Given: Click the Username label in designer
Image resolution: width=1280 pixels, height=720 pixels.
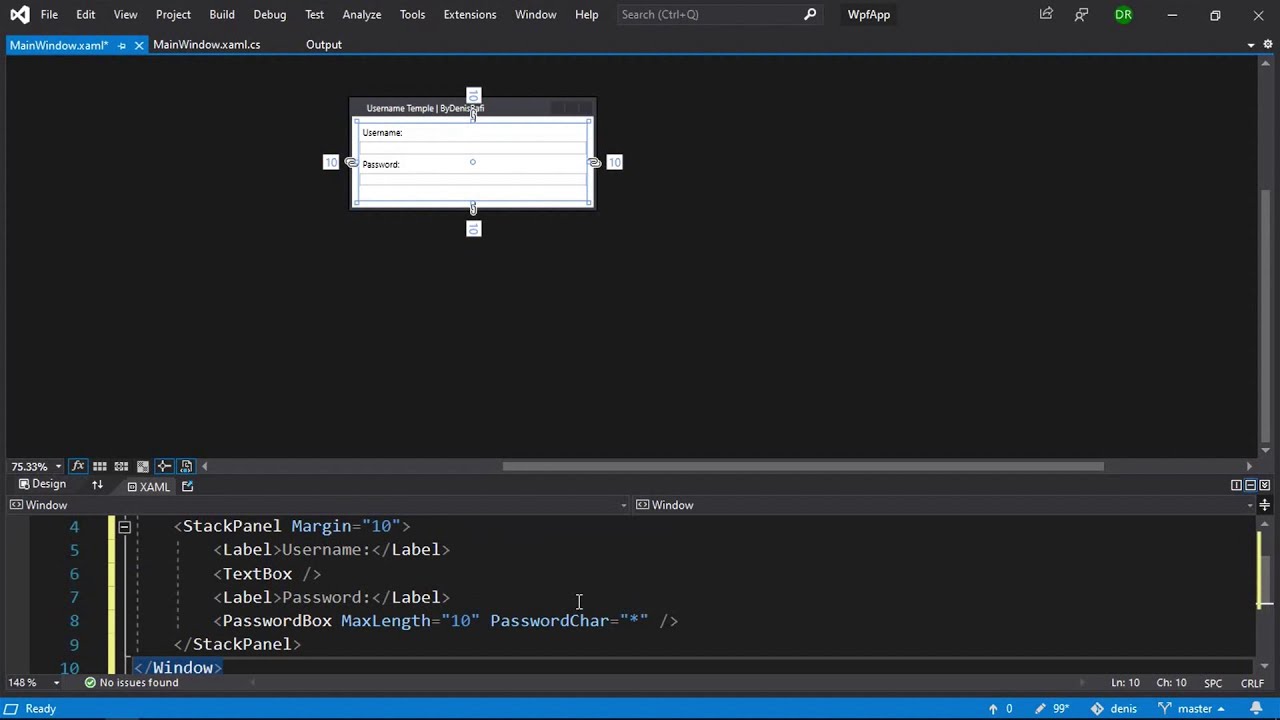Looking at the screenshot, I should tap(382, 132).
